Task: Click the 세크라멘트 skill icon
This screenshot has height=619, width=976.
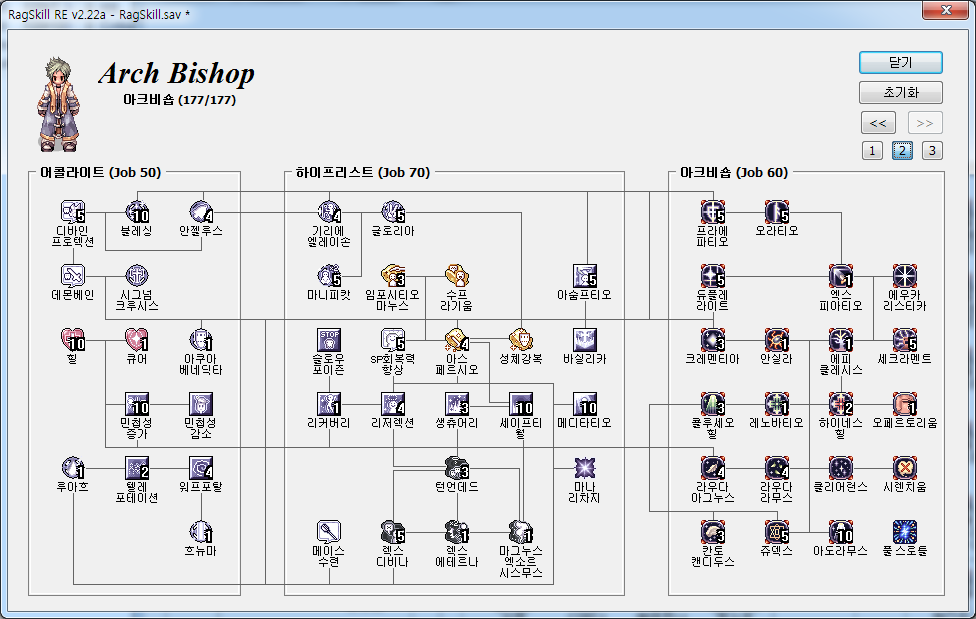Action: click(905, 340)
